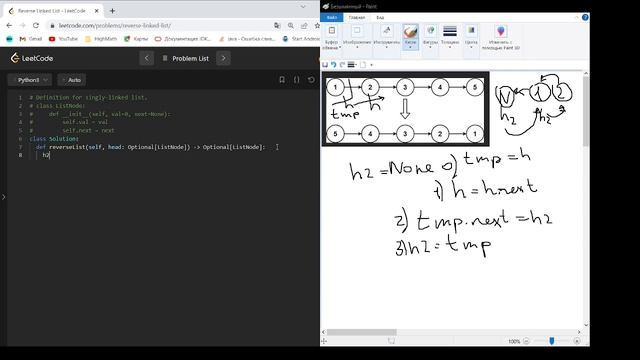Click the zoom magnifier icon in address bar
Image resolution: width=640 pixels, height=360 pixels.
click(291, 25)
